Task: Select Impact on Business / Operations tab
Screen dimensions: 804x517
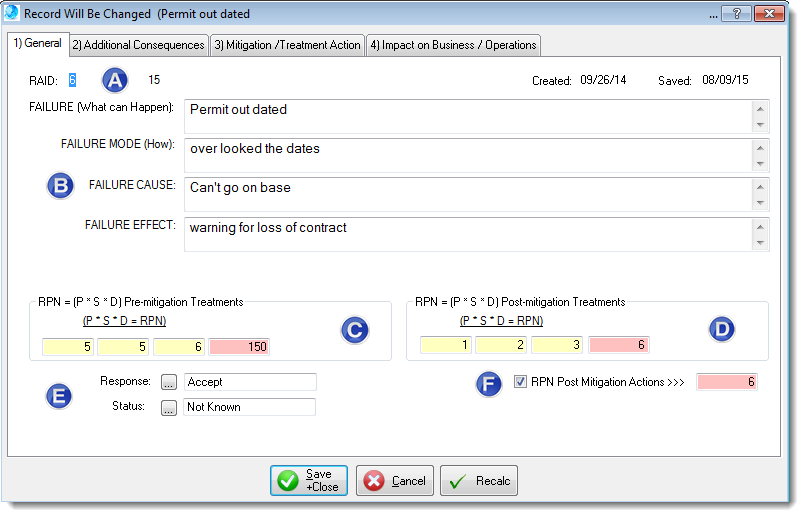Action: (453, 45)
